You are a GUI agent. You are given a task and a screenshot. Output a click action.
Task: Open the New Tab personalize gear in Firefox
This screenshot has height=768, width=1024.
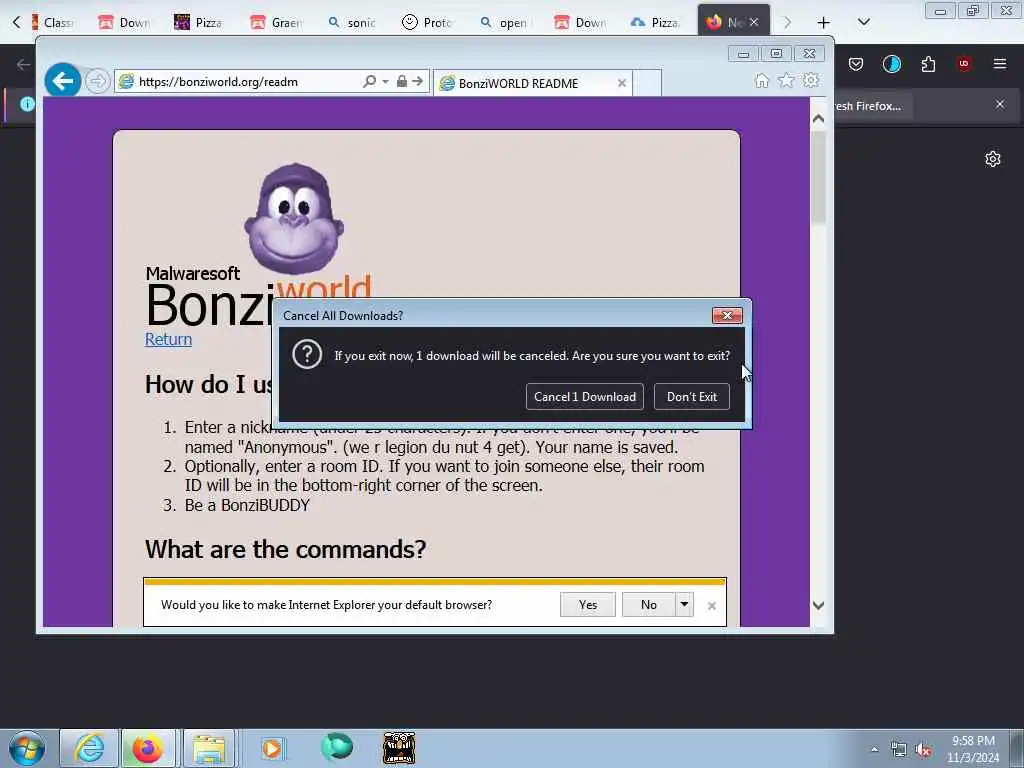[x=993, y=159]
